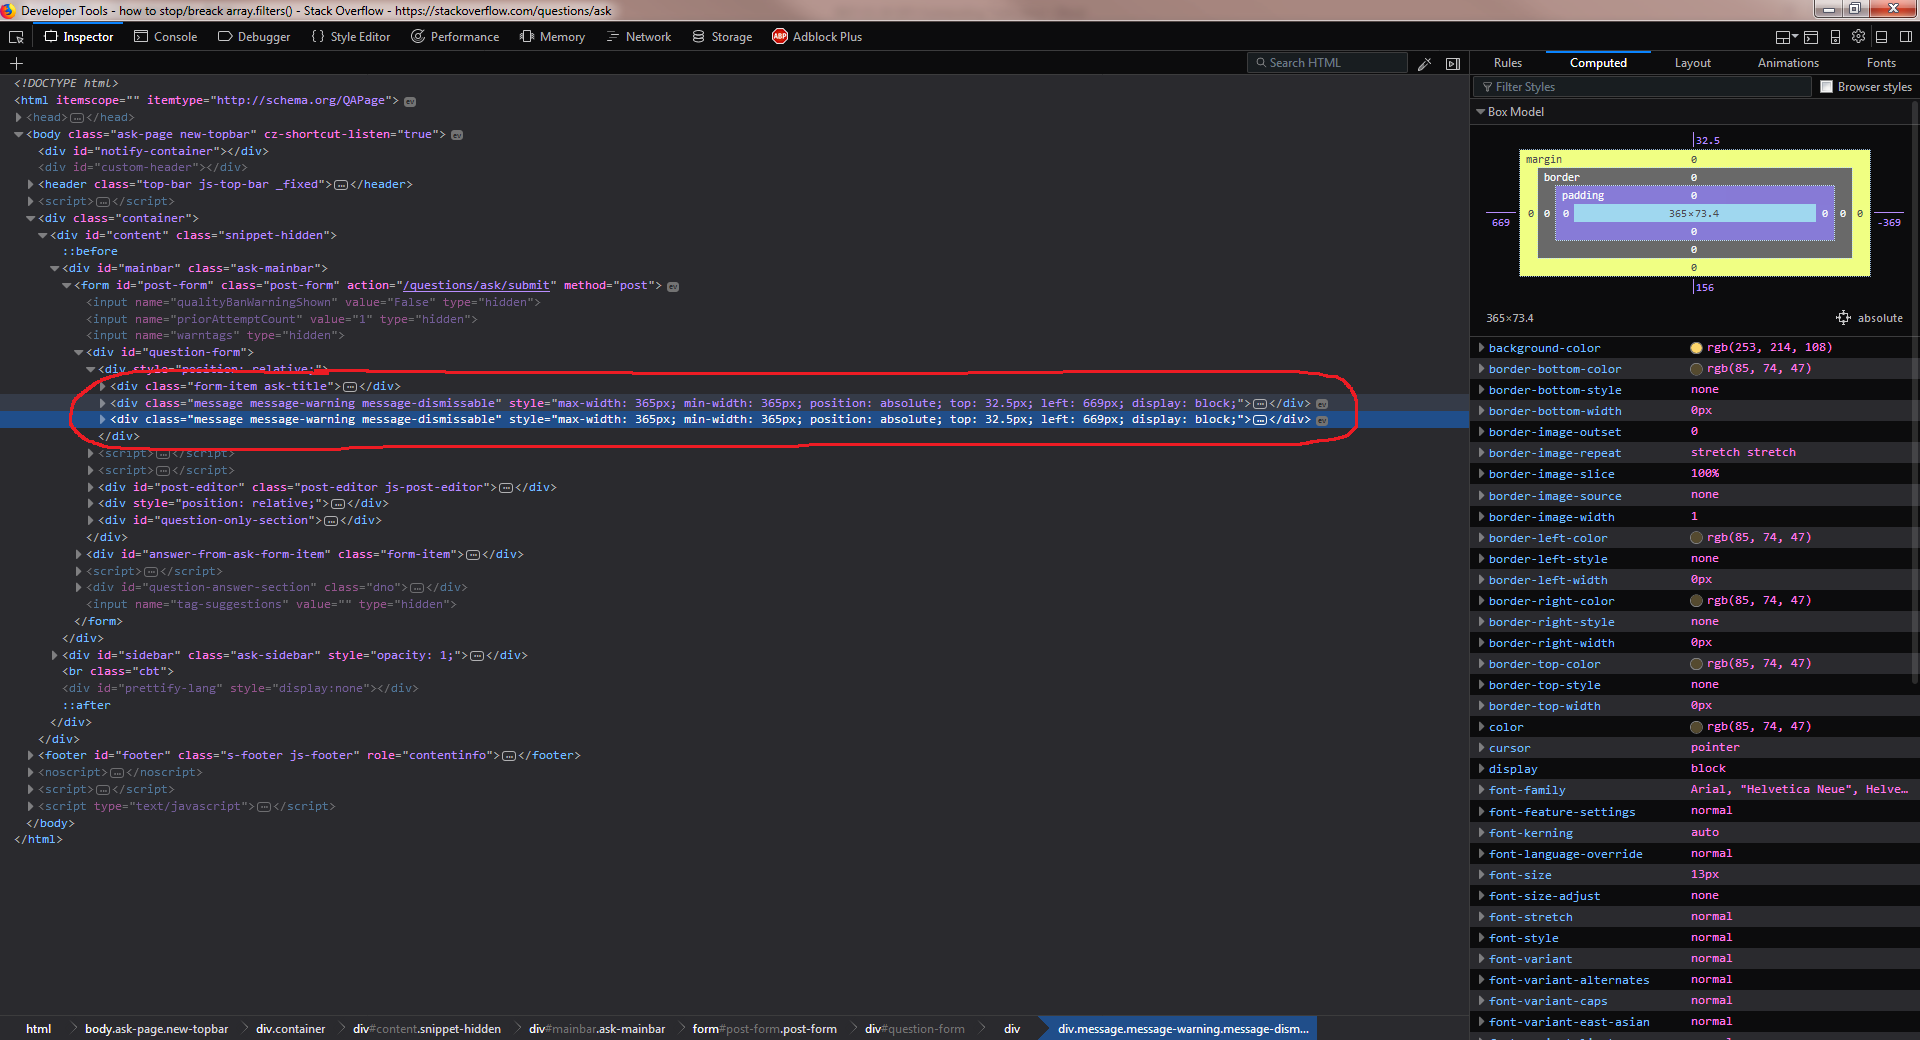Click the 365×73.4 content box in box model
Viewport: 1920px width, 1040px height.
[1694, 214]
